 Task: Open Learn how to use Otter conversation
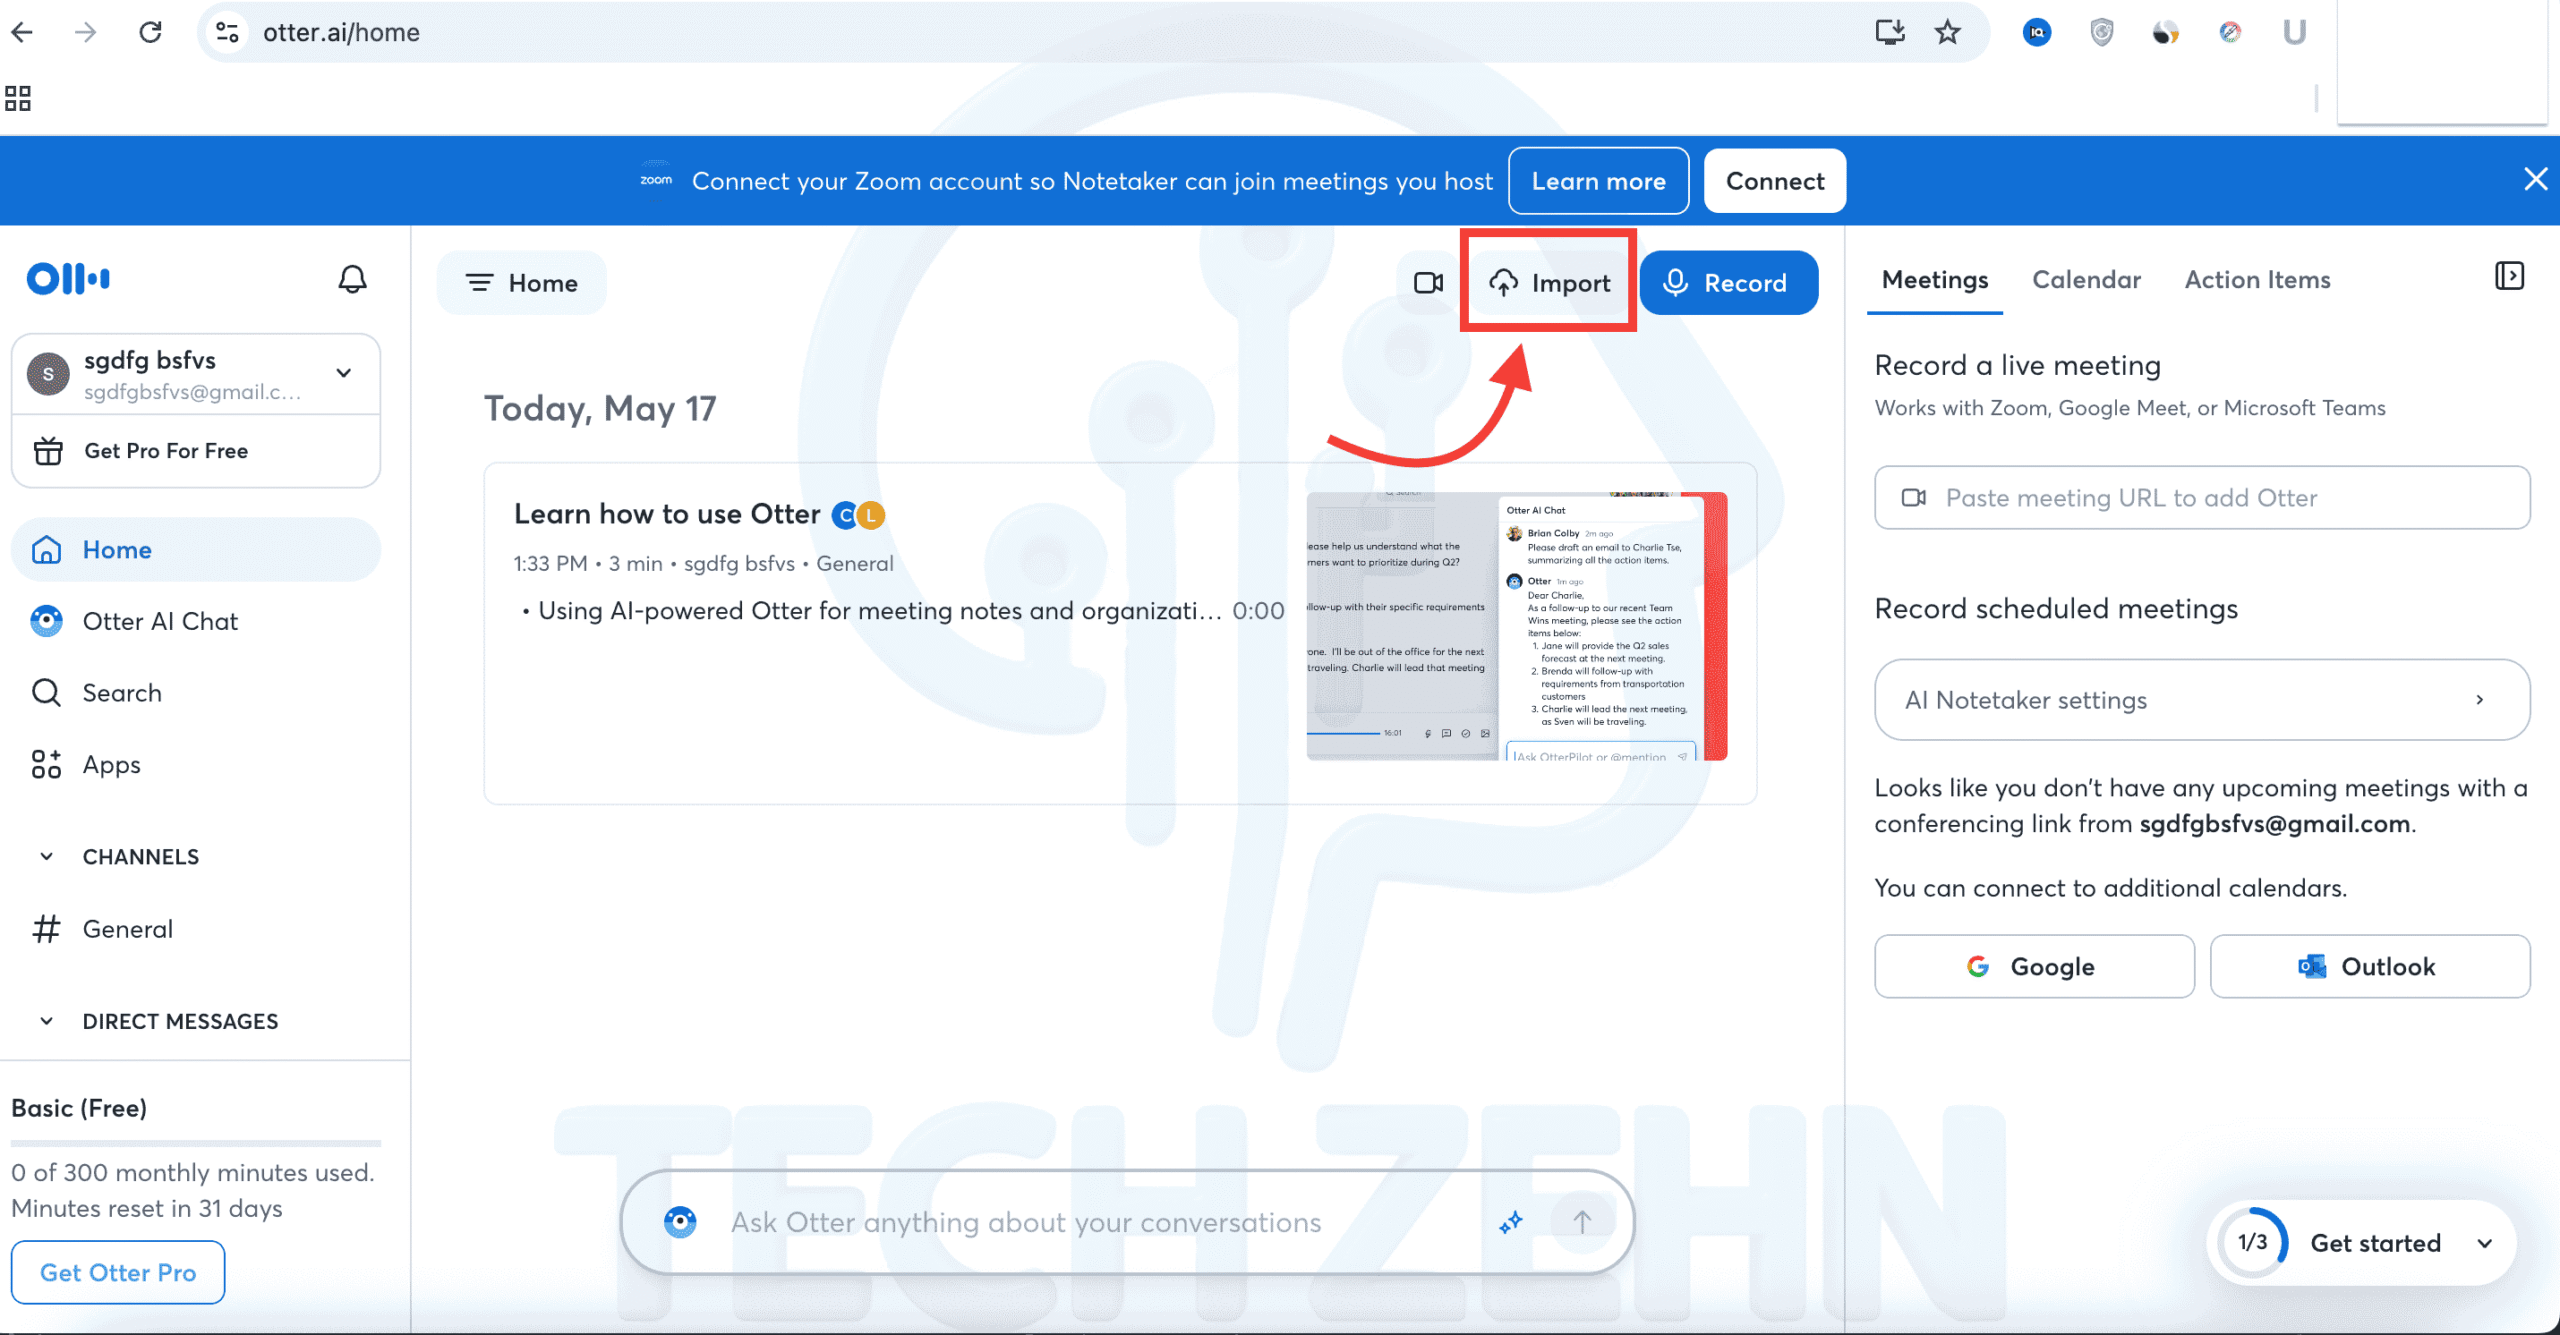click(667, 514)
